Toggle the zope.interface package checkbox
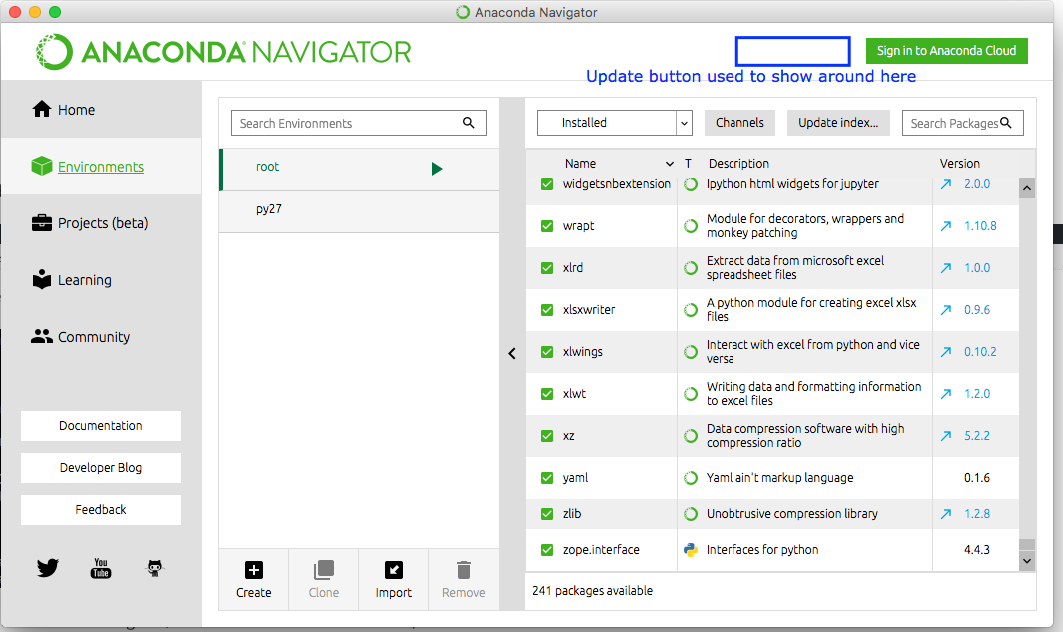The height and width of the screenshot is (632, 1063). click(x=546, y=549)
